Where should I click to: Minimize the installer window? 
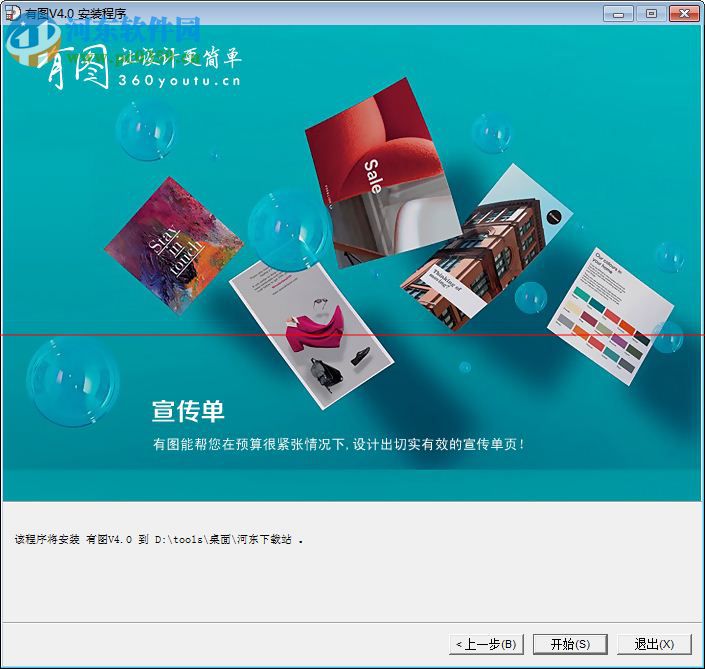[x=618, y=13]
